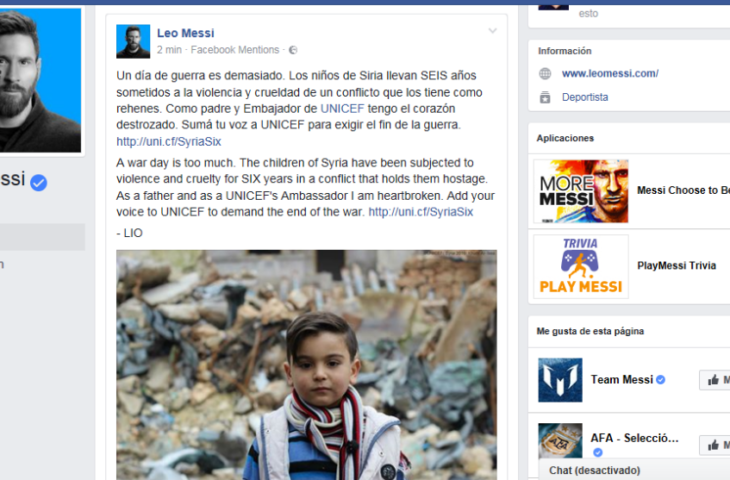This screenshot has height=480, width=730.
Task: Follow first uni.cf/SyriaSix link
Action: pyautogui.click(x=169, y=142)
